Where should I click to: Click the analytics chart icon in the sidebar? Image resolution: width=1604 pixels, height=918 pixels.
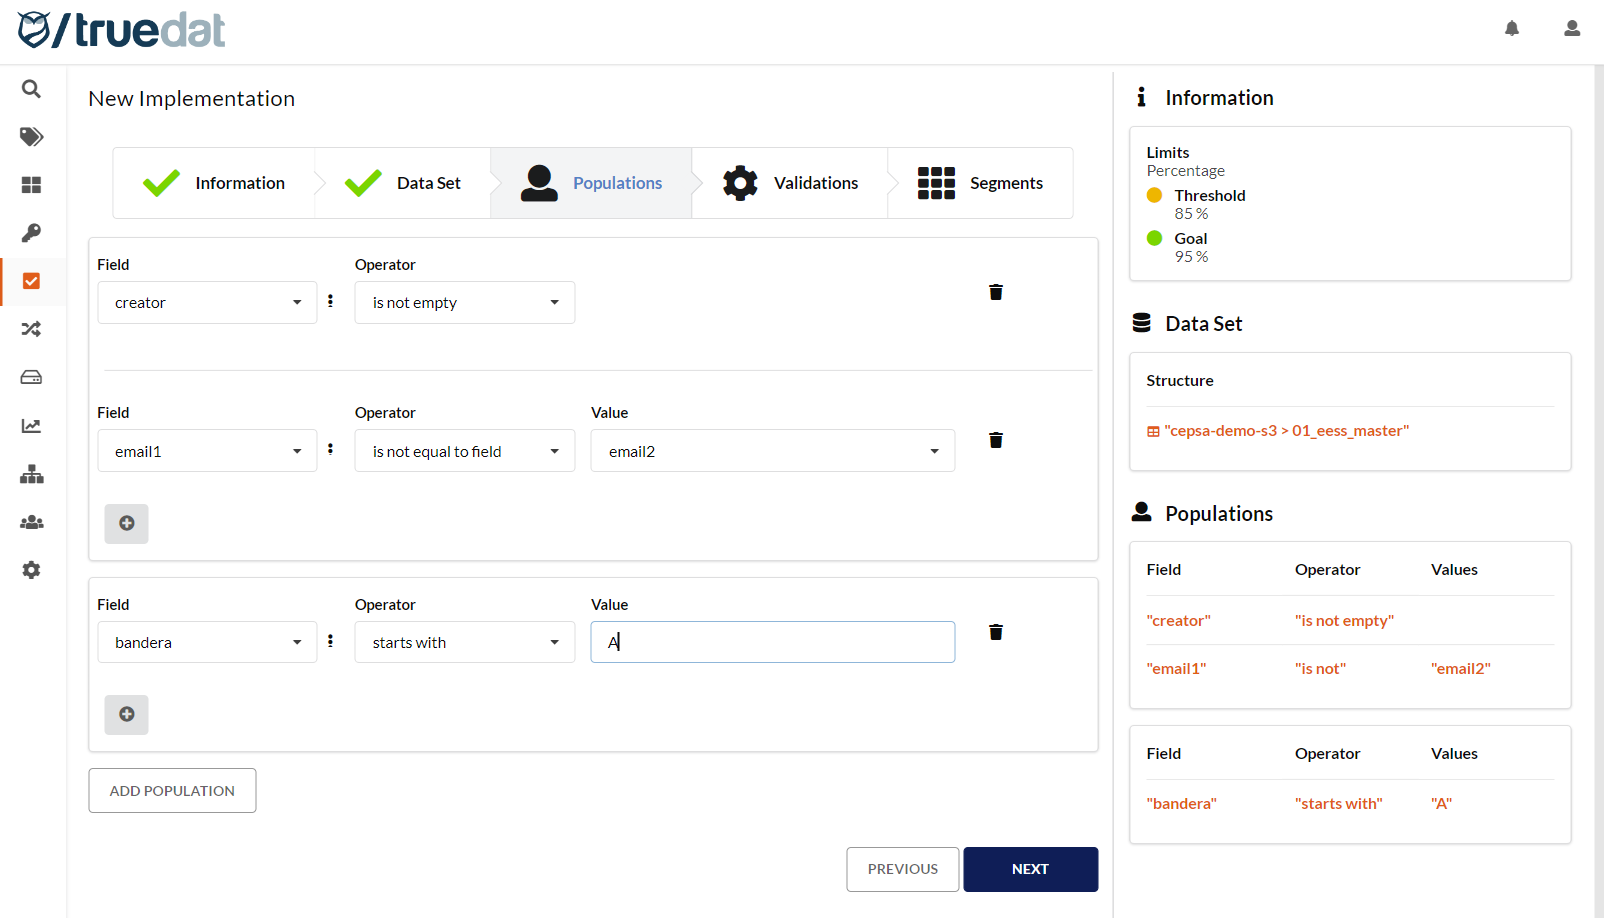pos(31,425)
